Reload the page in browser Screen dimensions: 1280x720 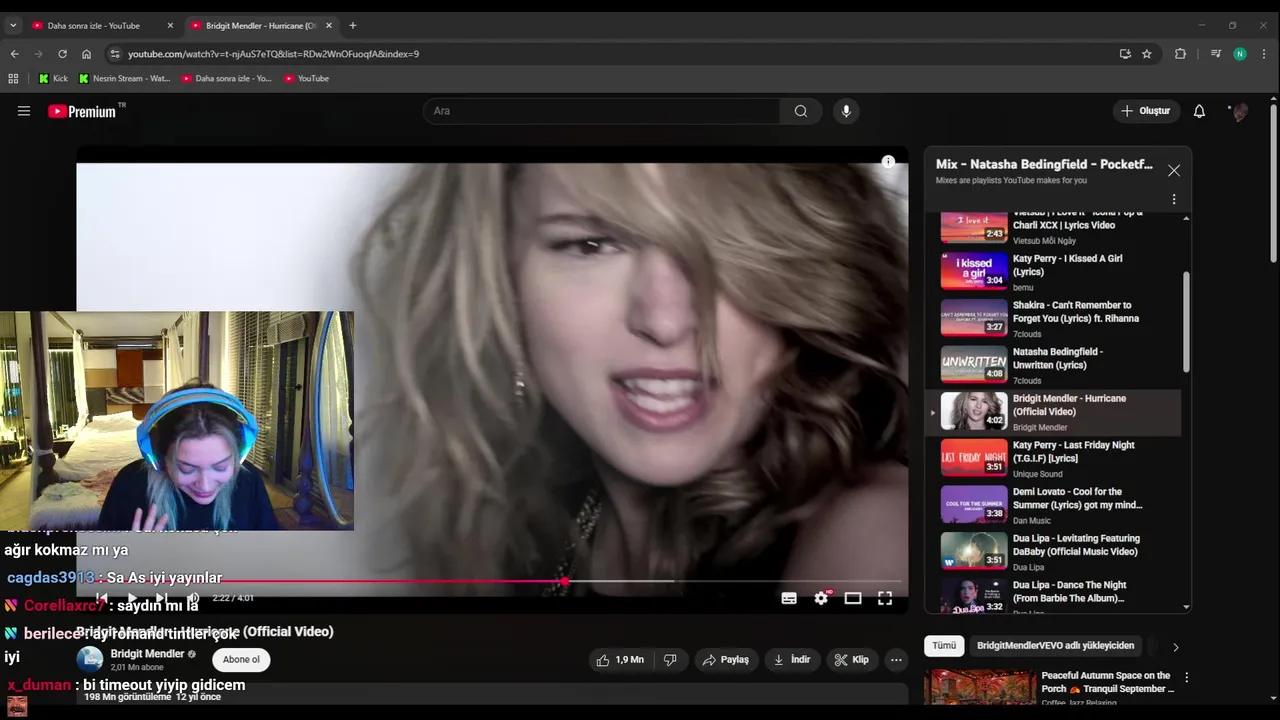62,54
